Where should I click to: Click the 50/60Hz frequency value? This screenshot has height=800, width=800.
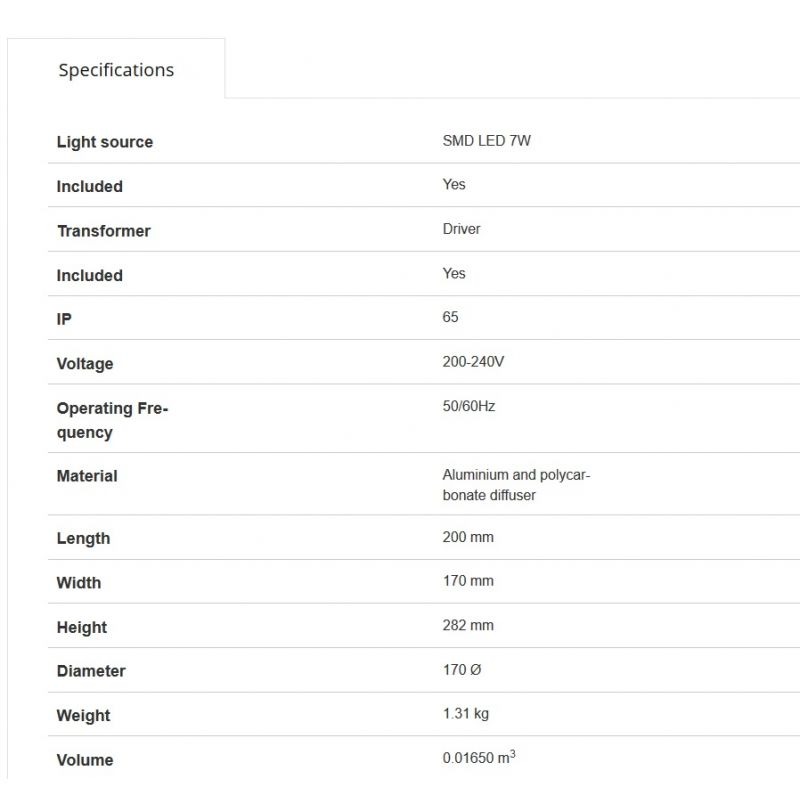[468, 406]
